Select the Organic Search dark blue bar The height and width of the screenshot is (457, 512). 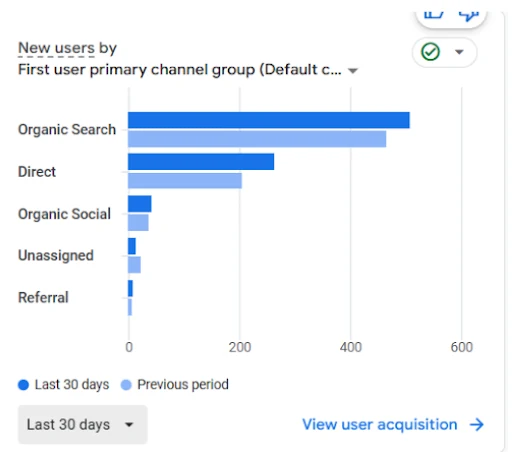pyautogui.click(x=269, y=120)
